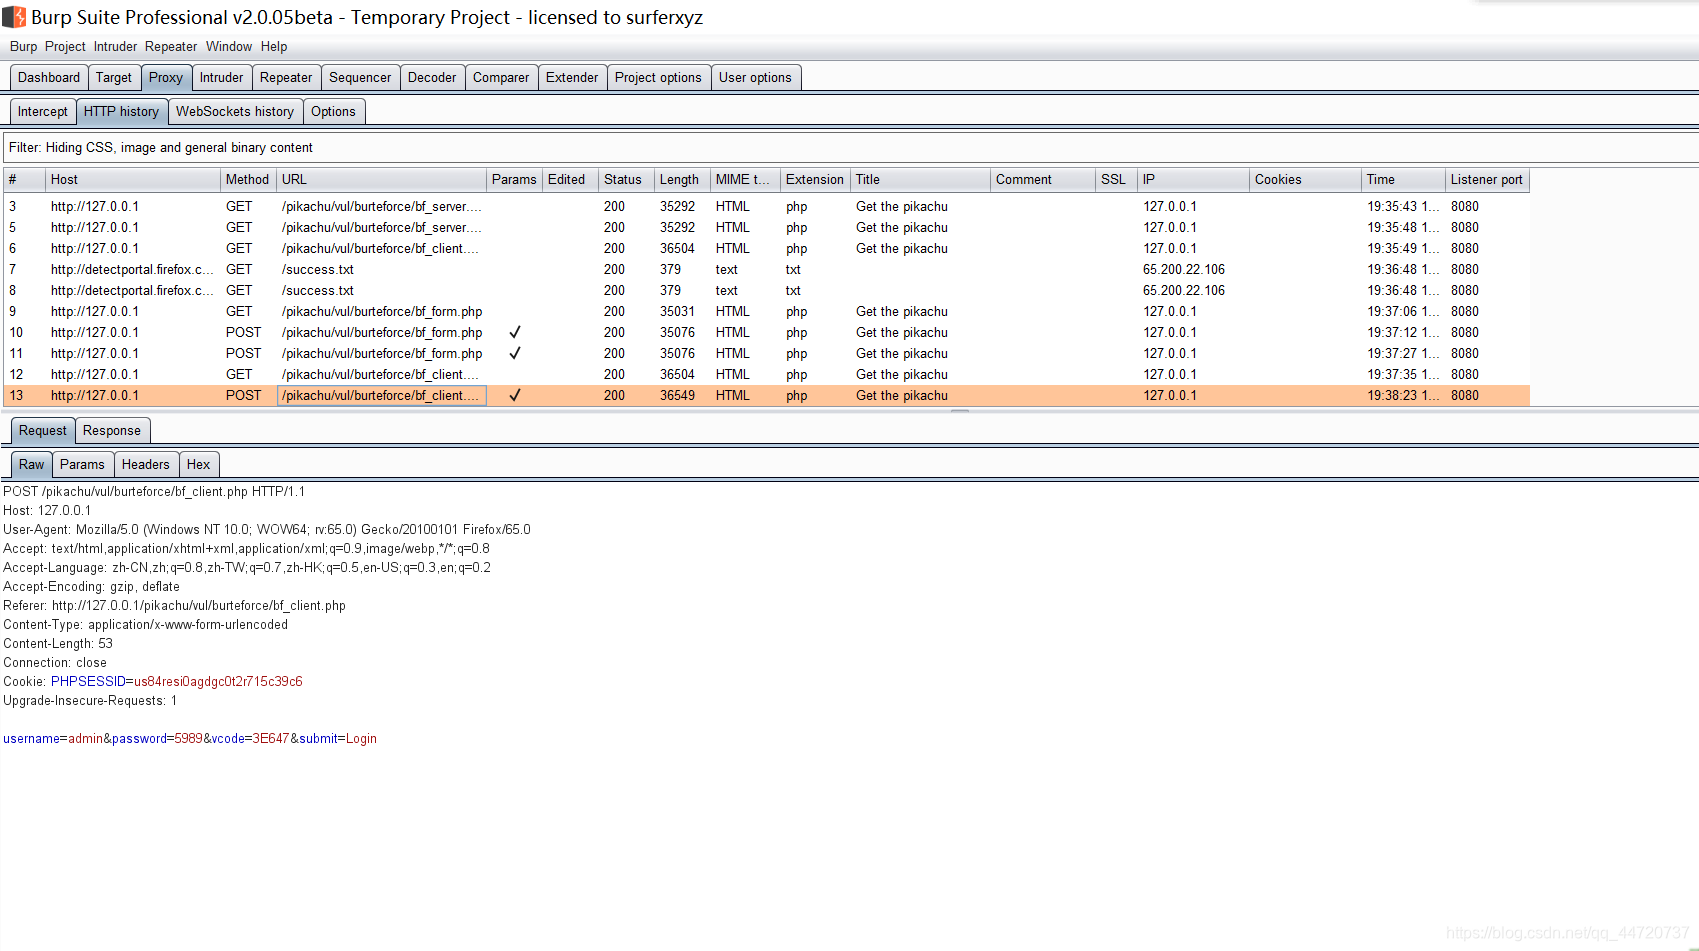Screen dimensions: 1699x951
Task: Sort history by the Params column header
Action: point(514,179)
